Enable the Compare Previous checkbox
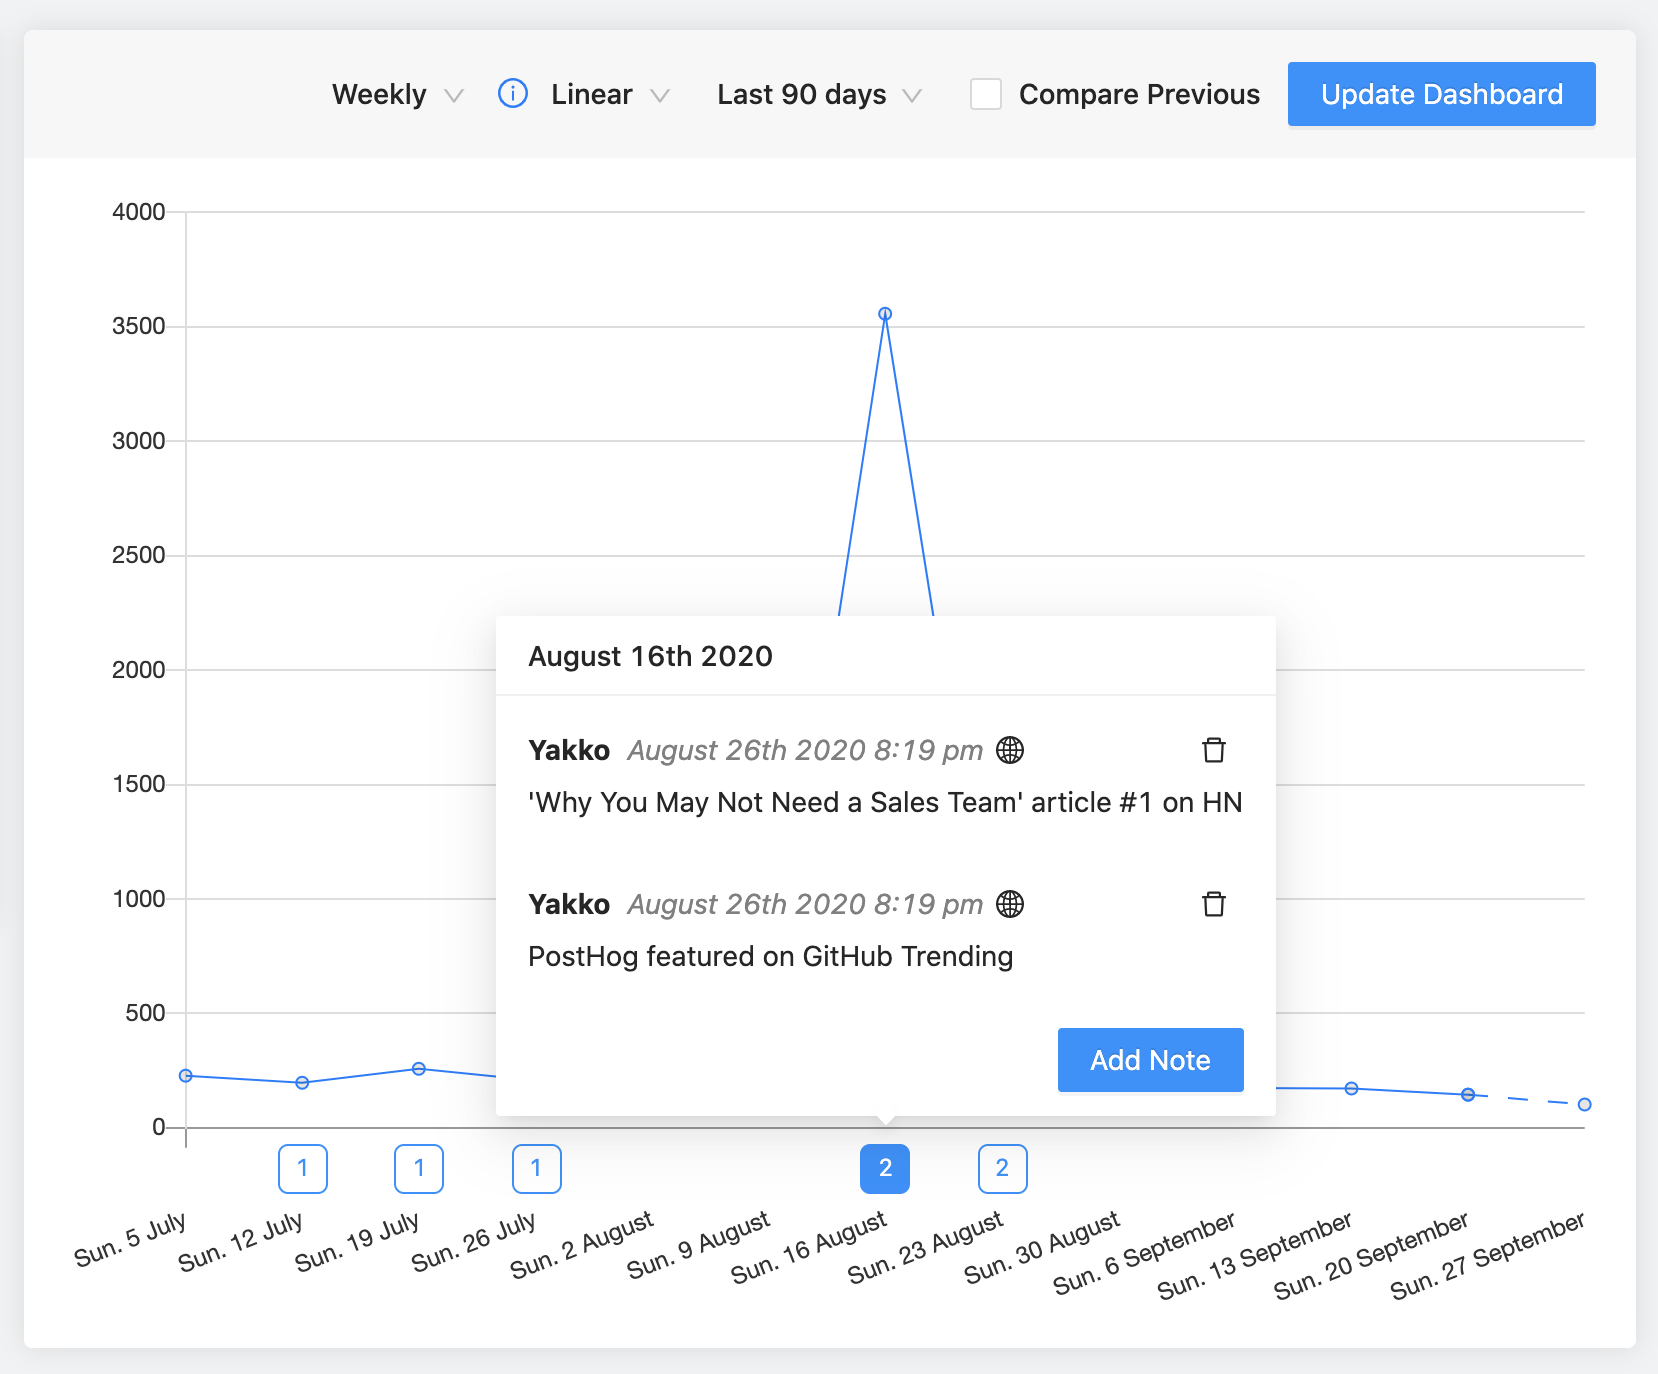 [x=986, y=94]
